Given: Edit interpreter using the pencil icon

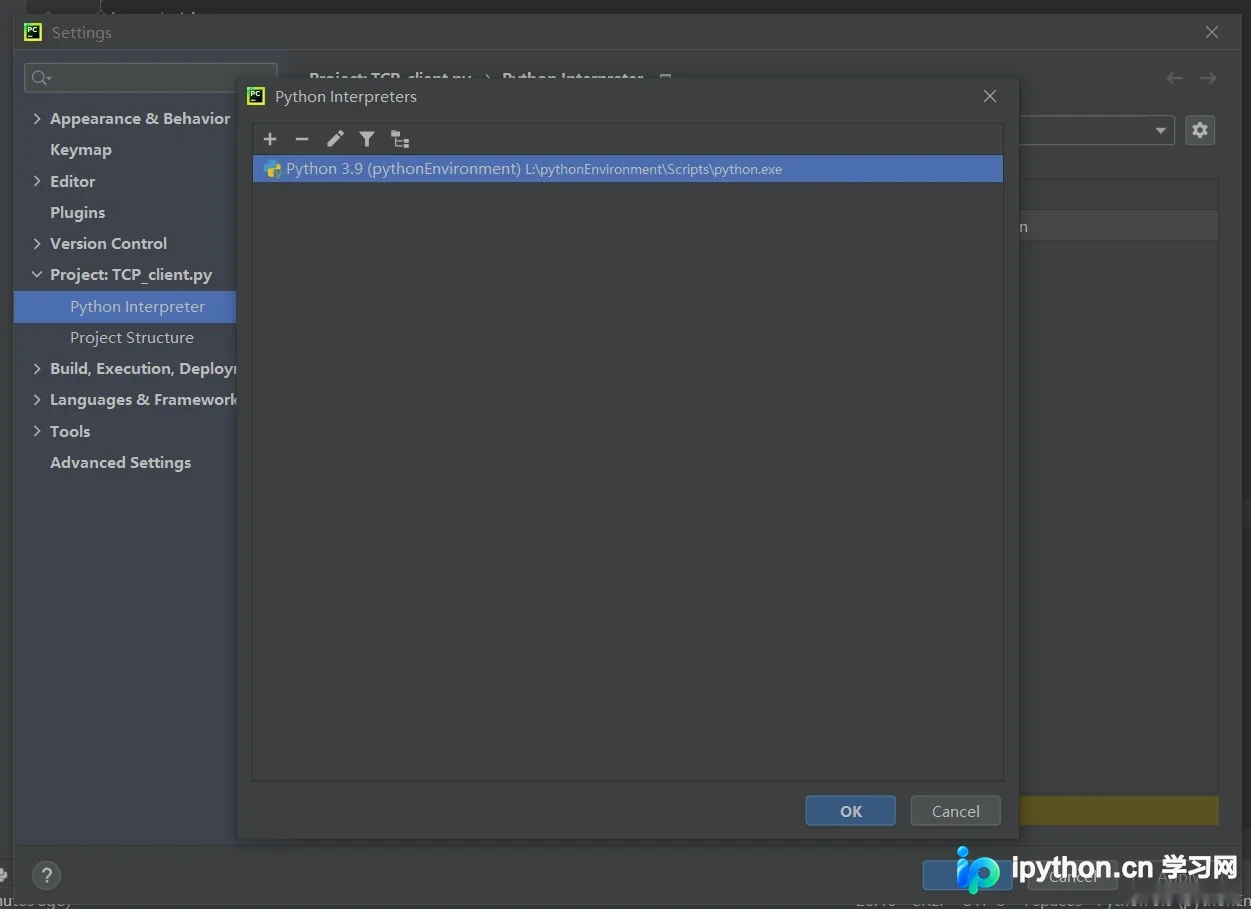Looking at the screenshot, I should 335,139.
